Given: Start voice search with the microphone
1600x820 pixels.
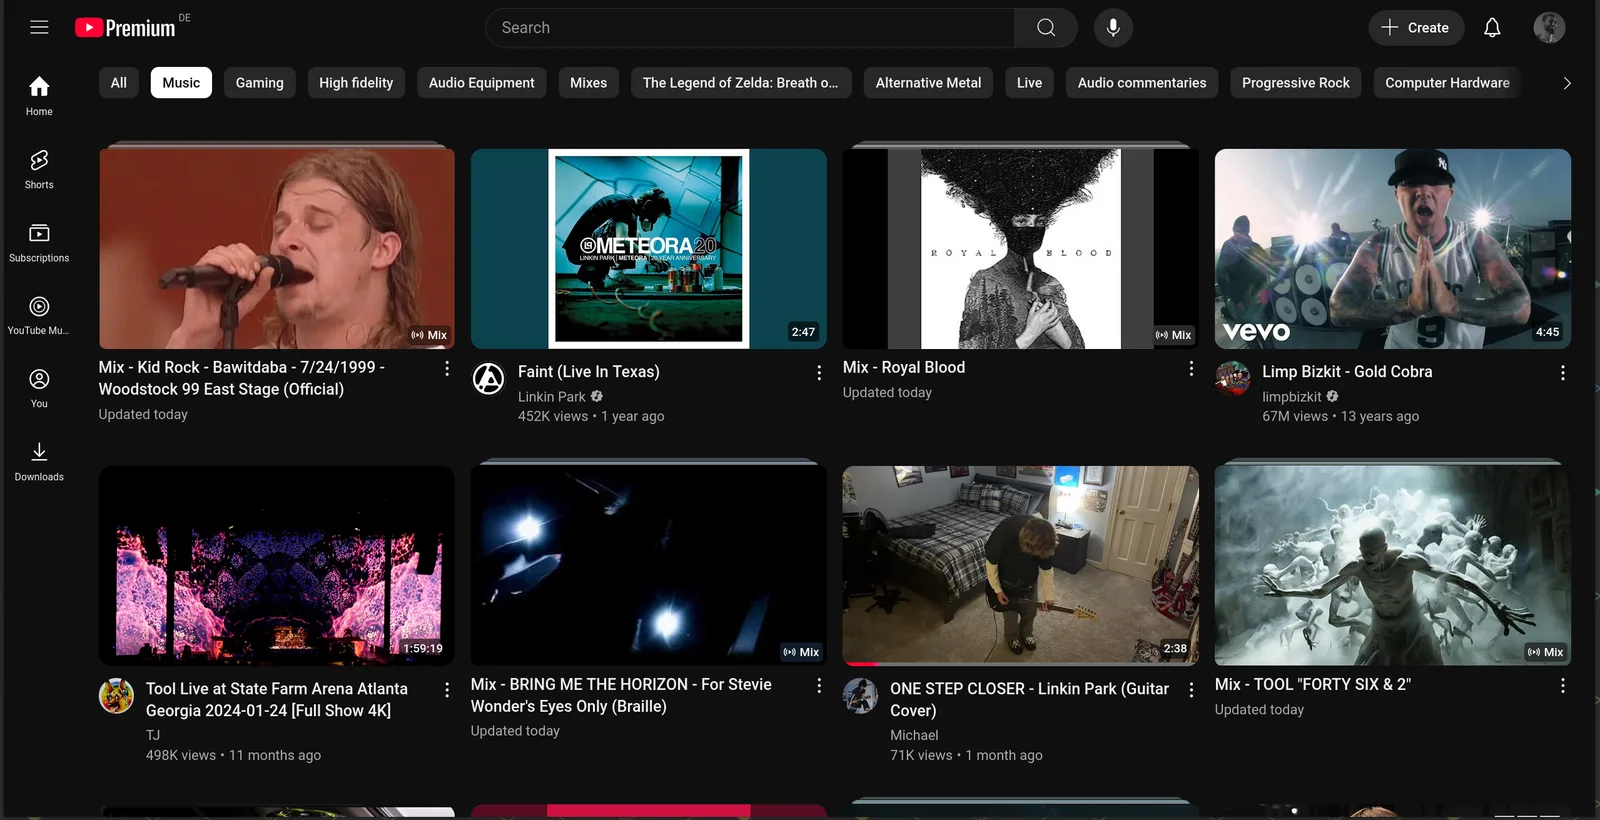Looking at the screenshot, I should (1113, 28).
